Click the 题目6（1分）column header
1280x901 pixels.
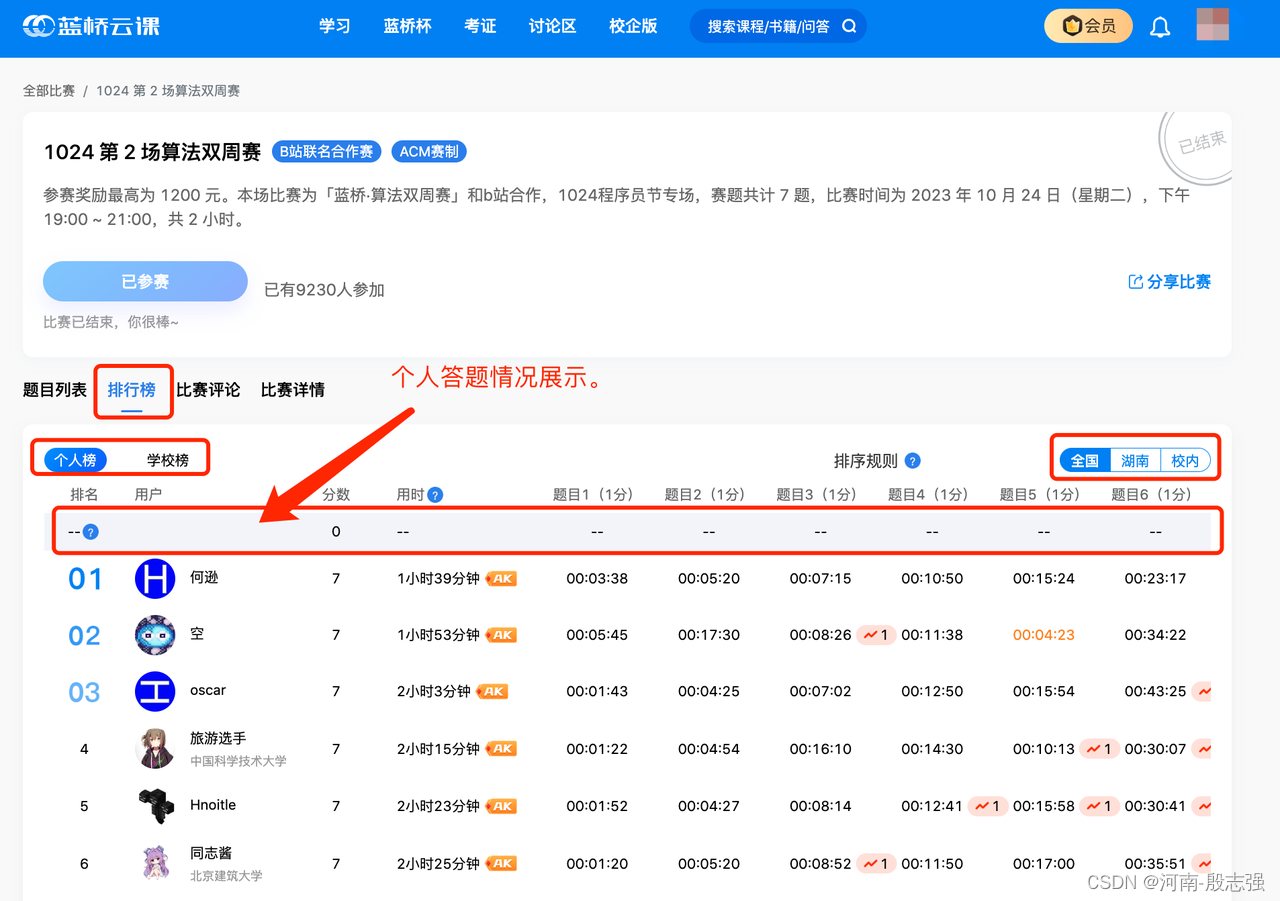point(1155,494)
